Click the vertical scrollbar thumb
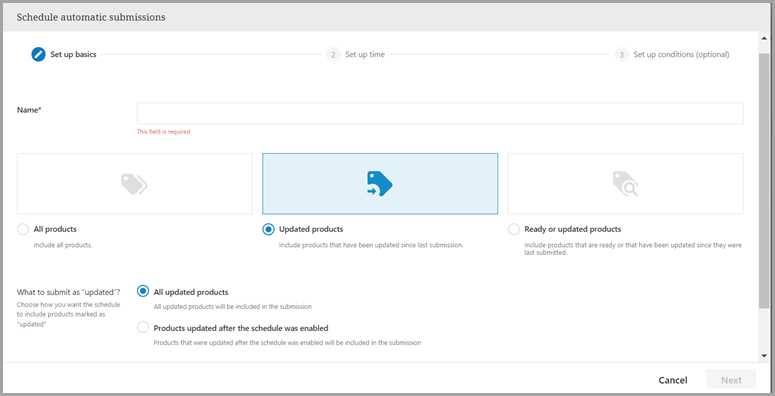 pyautogui.click(x=764, y=180)
